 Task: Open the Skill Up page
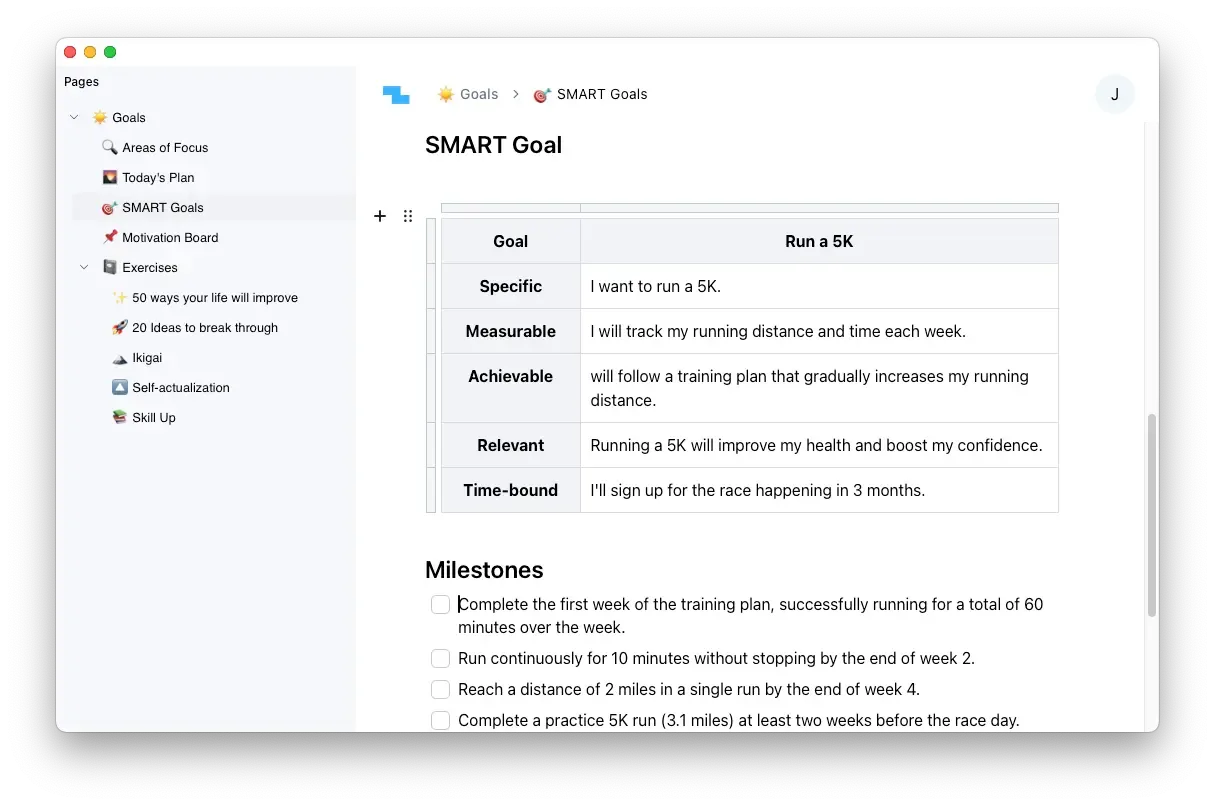pos(154,418)
